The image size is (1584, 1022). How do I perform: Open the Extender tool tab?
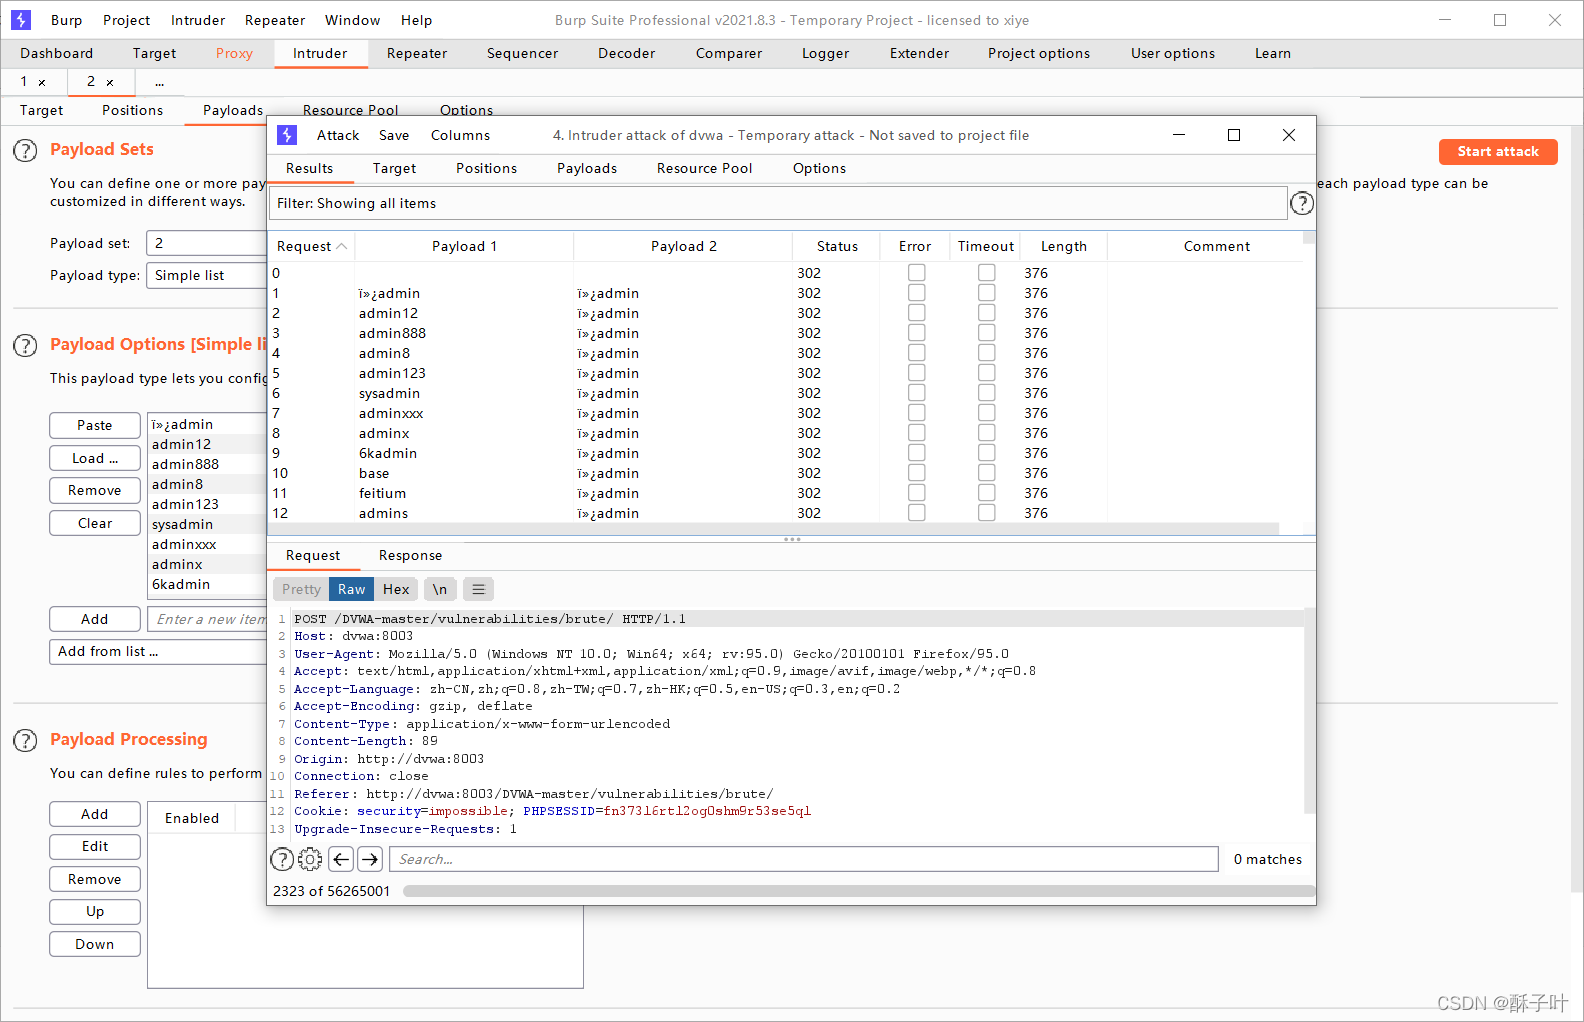click(x=919, y=53)
